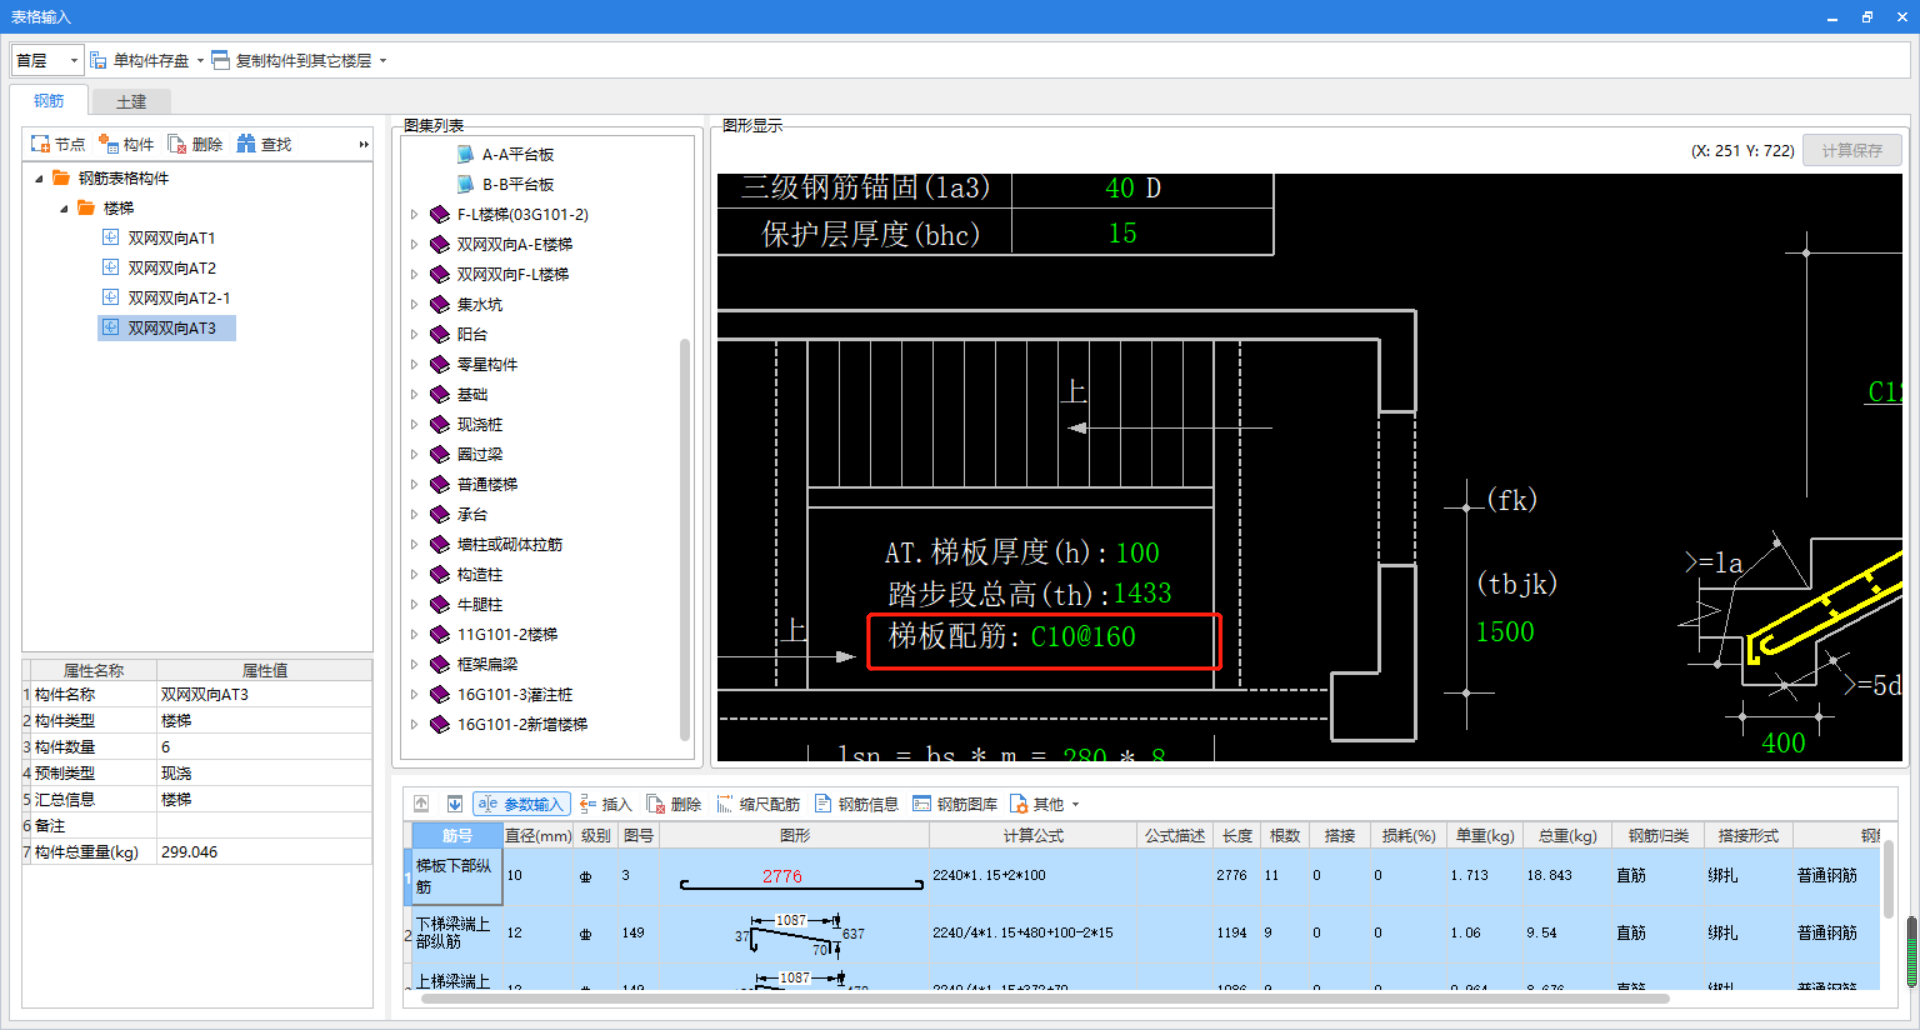Select A-A平台板 drawing item
The height and width of the screenshot is (1030, 1920).
tap(505, 154)
